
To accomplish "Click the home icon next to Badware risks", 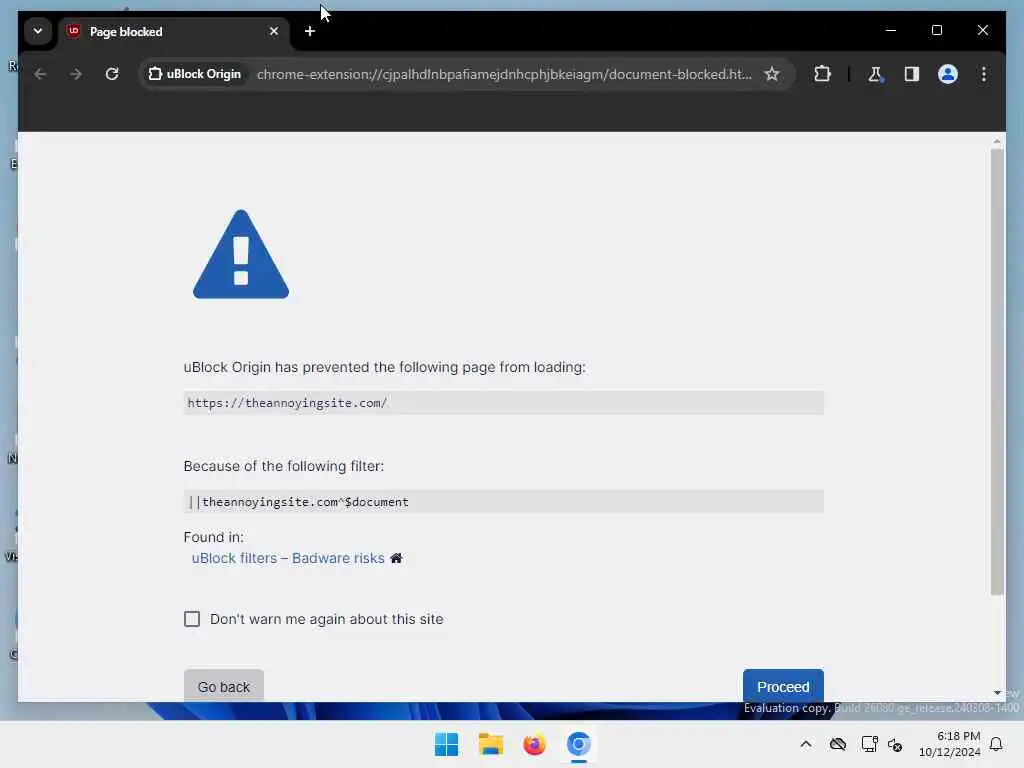I will click(396, 558).
